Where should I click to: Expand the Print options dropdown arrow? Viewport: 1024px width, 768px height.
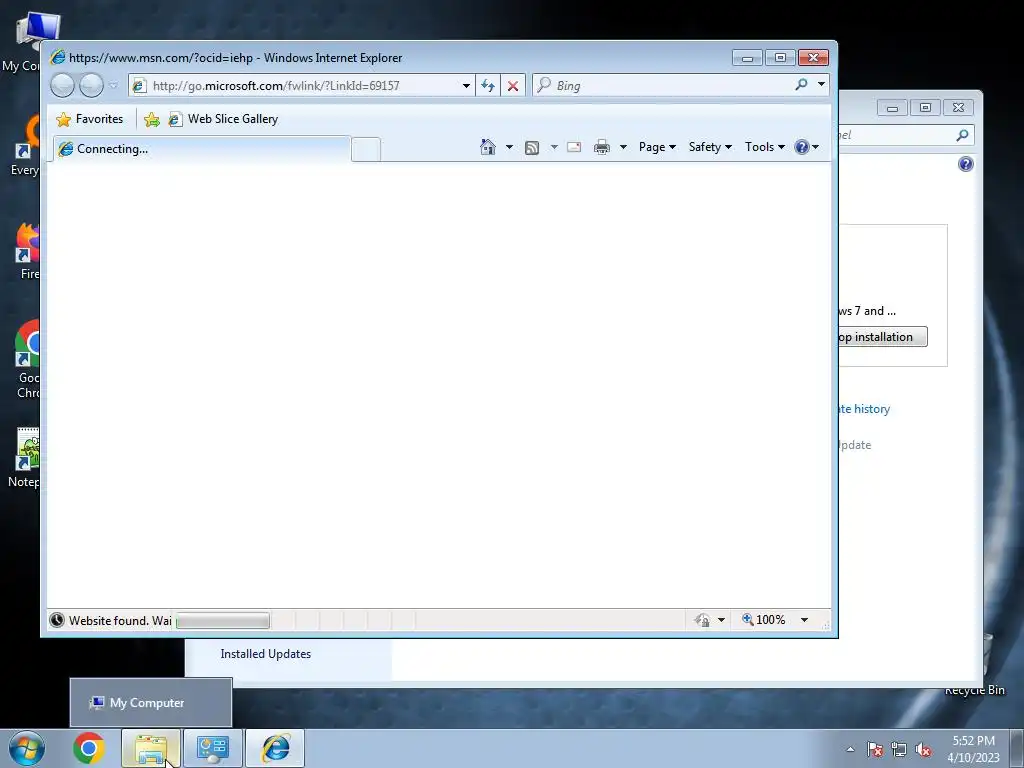click(623, 147)
